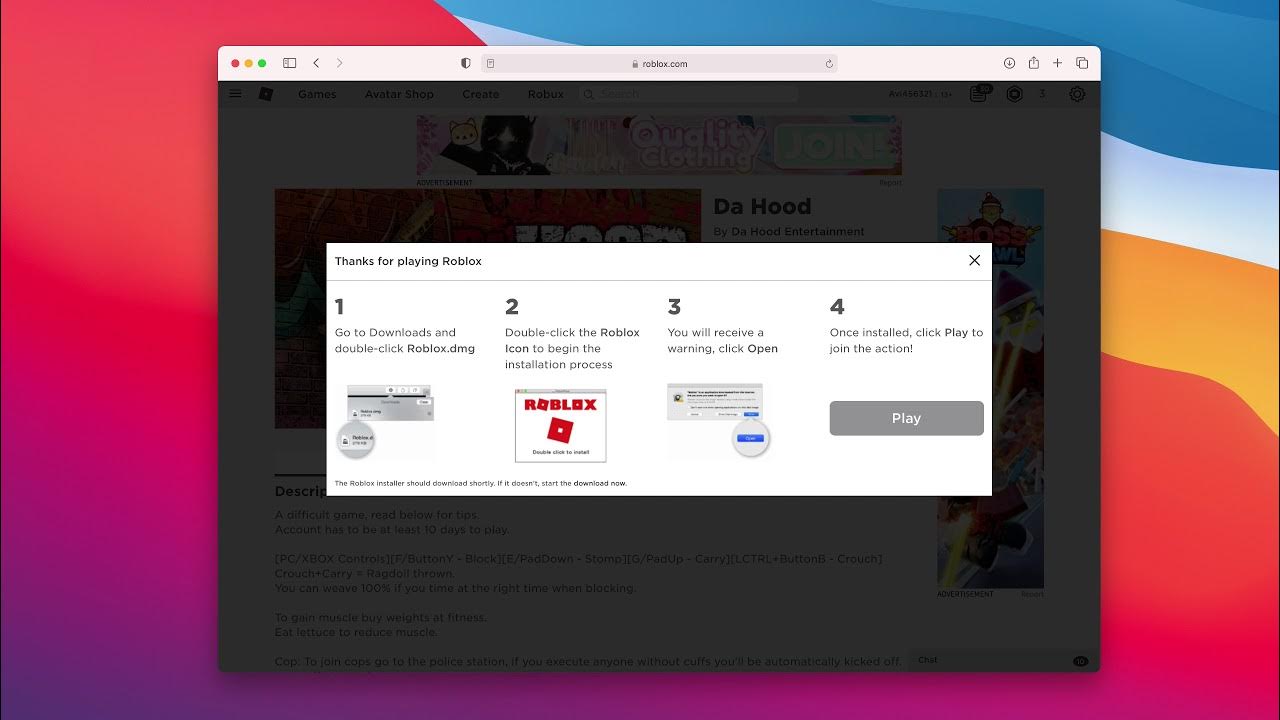Open the Games nav item
The width and height of the screenshot is (1280, 720).
coord(317,94)
